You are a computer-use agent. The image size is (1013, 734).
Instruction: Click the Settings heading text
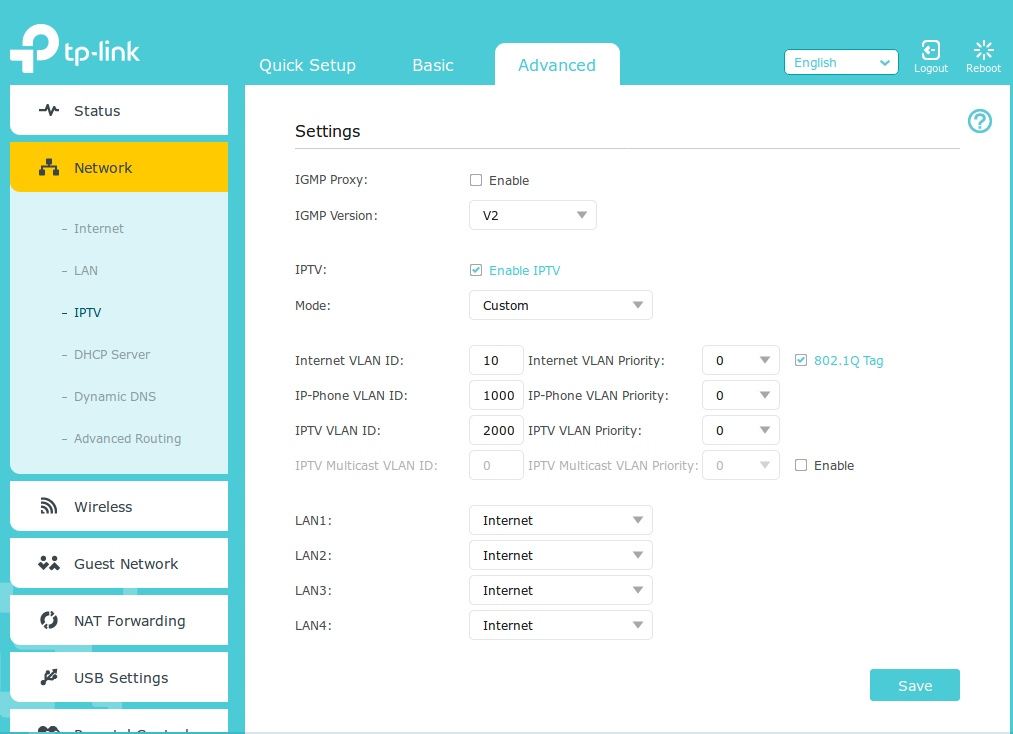pos(328,131)
